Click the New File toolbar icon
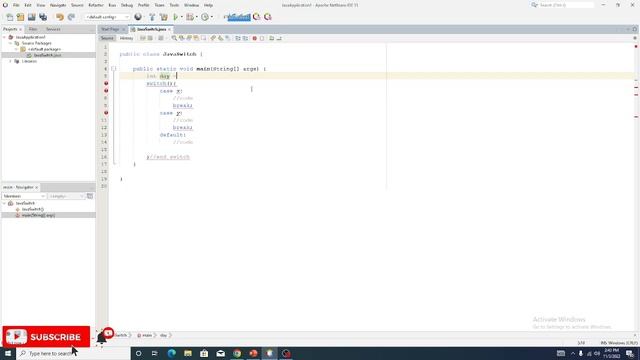 point(9,17)
